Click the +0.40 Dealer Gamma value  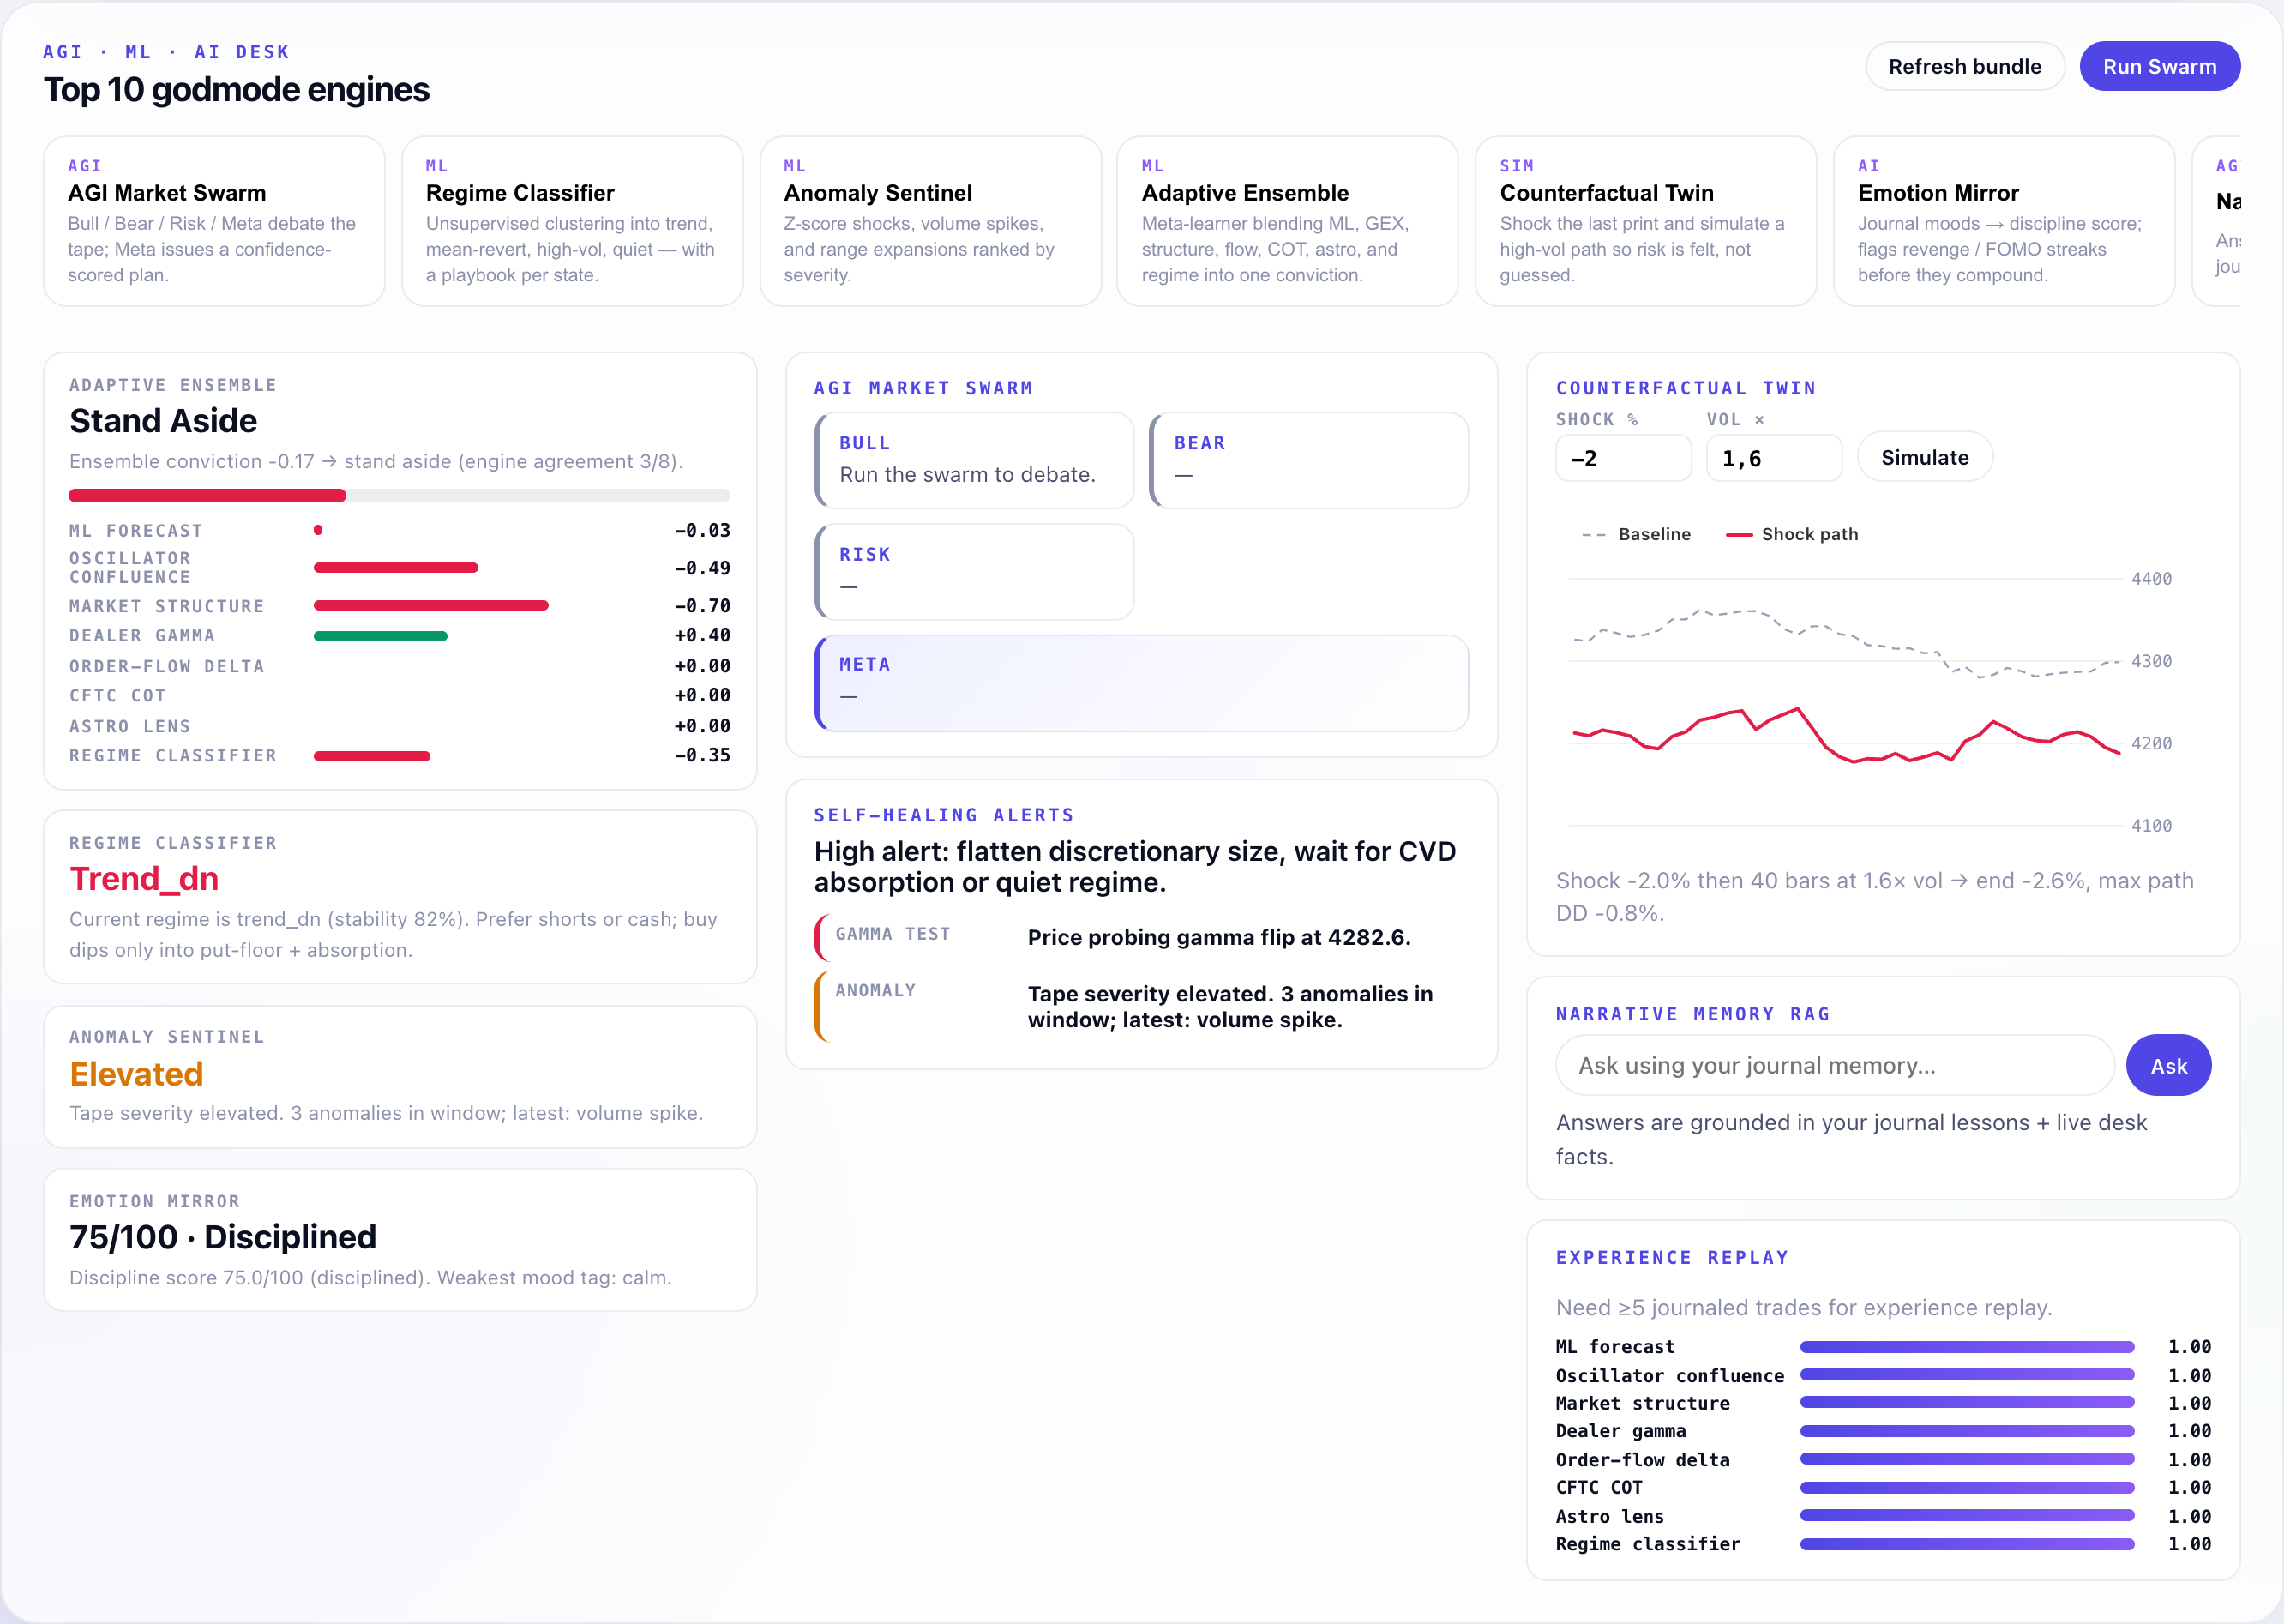click(x=702, y=635)
